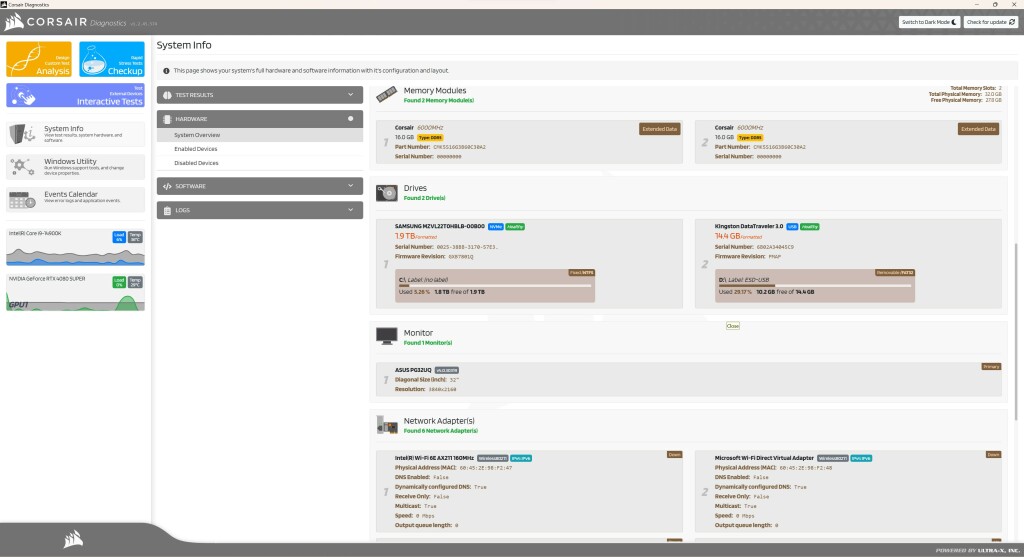
Task: Click the Microsoft Wi-Fi Direct Virtual Adapter name
Action: [x=764, y=458]
